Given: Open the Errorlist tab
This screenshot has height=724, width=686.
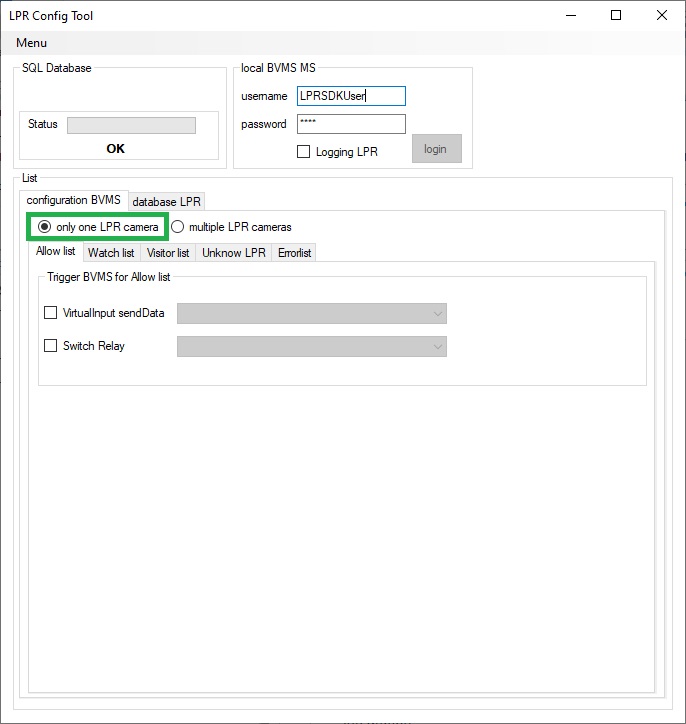Looking at the screenshot, I should click(294, 253).
